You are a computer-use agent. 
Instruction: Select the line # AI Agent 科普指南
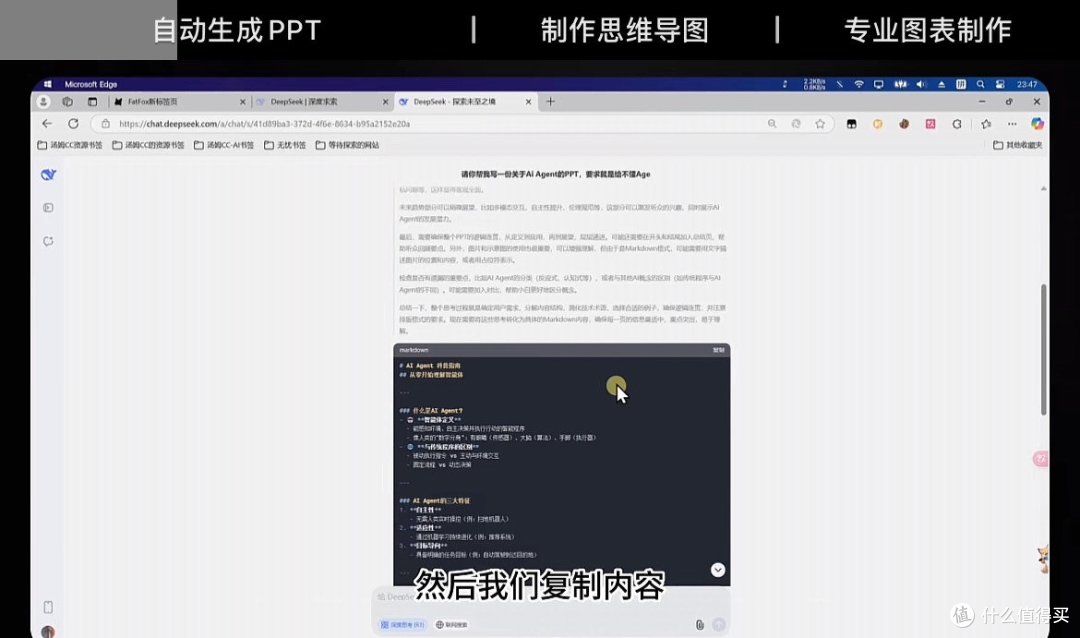(x=430, y=366)
